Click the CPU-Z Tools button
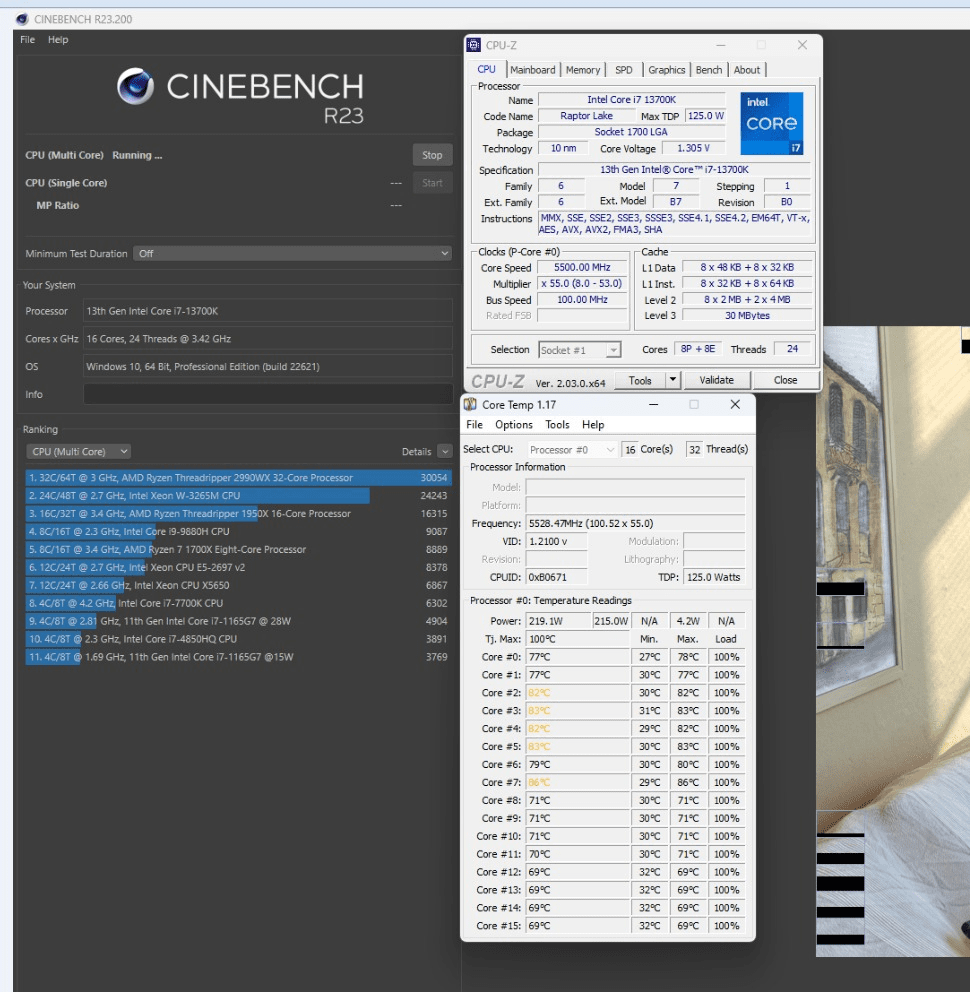Screen dimensions: 970x992 click(x=640, y=380)
